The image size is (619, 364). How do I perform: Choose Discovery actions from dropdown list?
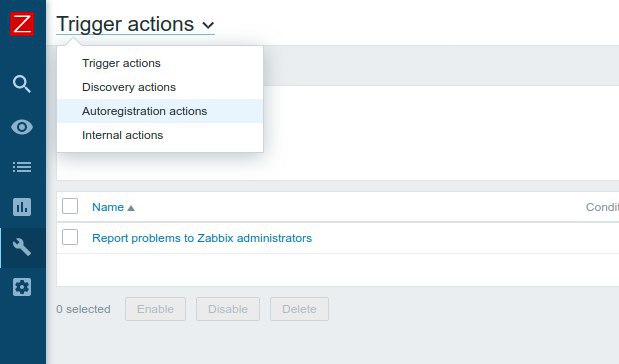[129, 87]
